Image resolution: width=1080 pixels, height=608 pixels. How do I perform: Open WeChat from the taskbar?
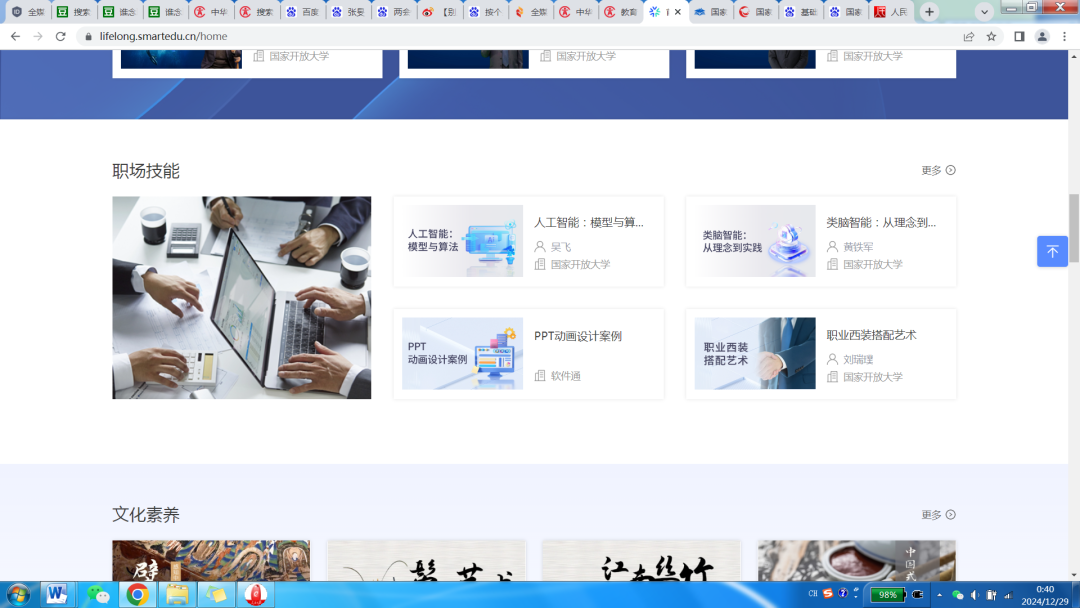coord(98,595)
